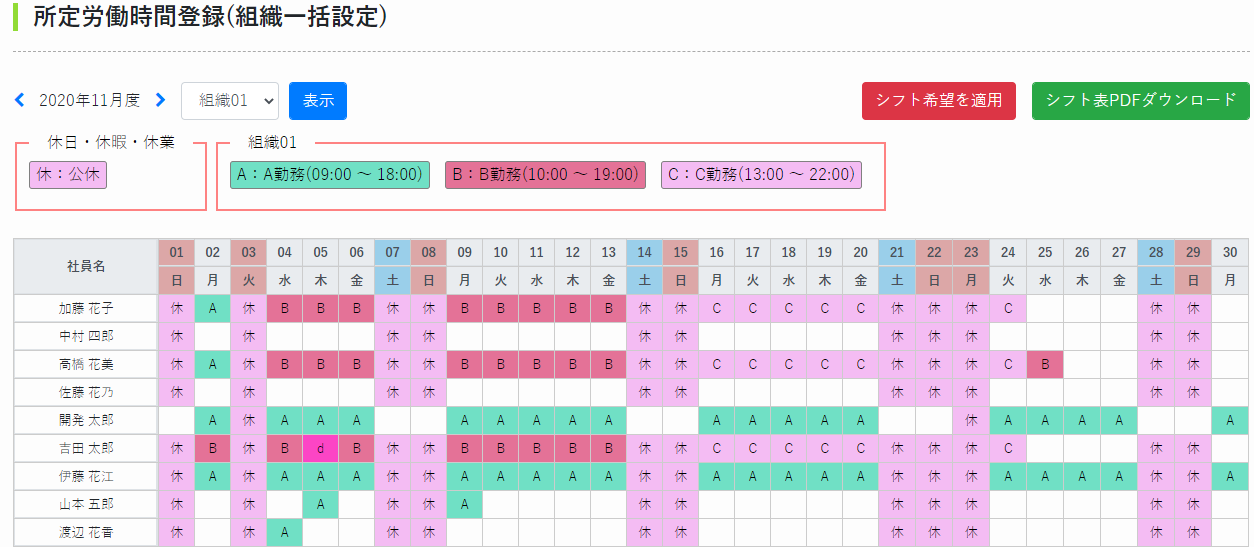1254x547 pixels.
Task: Select the C：C勤務 (13:00～22:00) shift chip
Action: pyautogui.click(x=761, y=175)
